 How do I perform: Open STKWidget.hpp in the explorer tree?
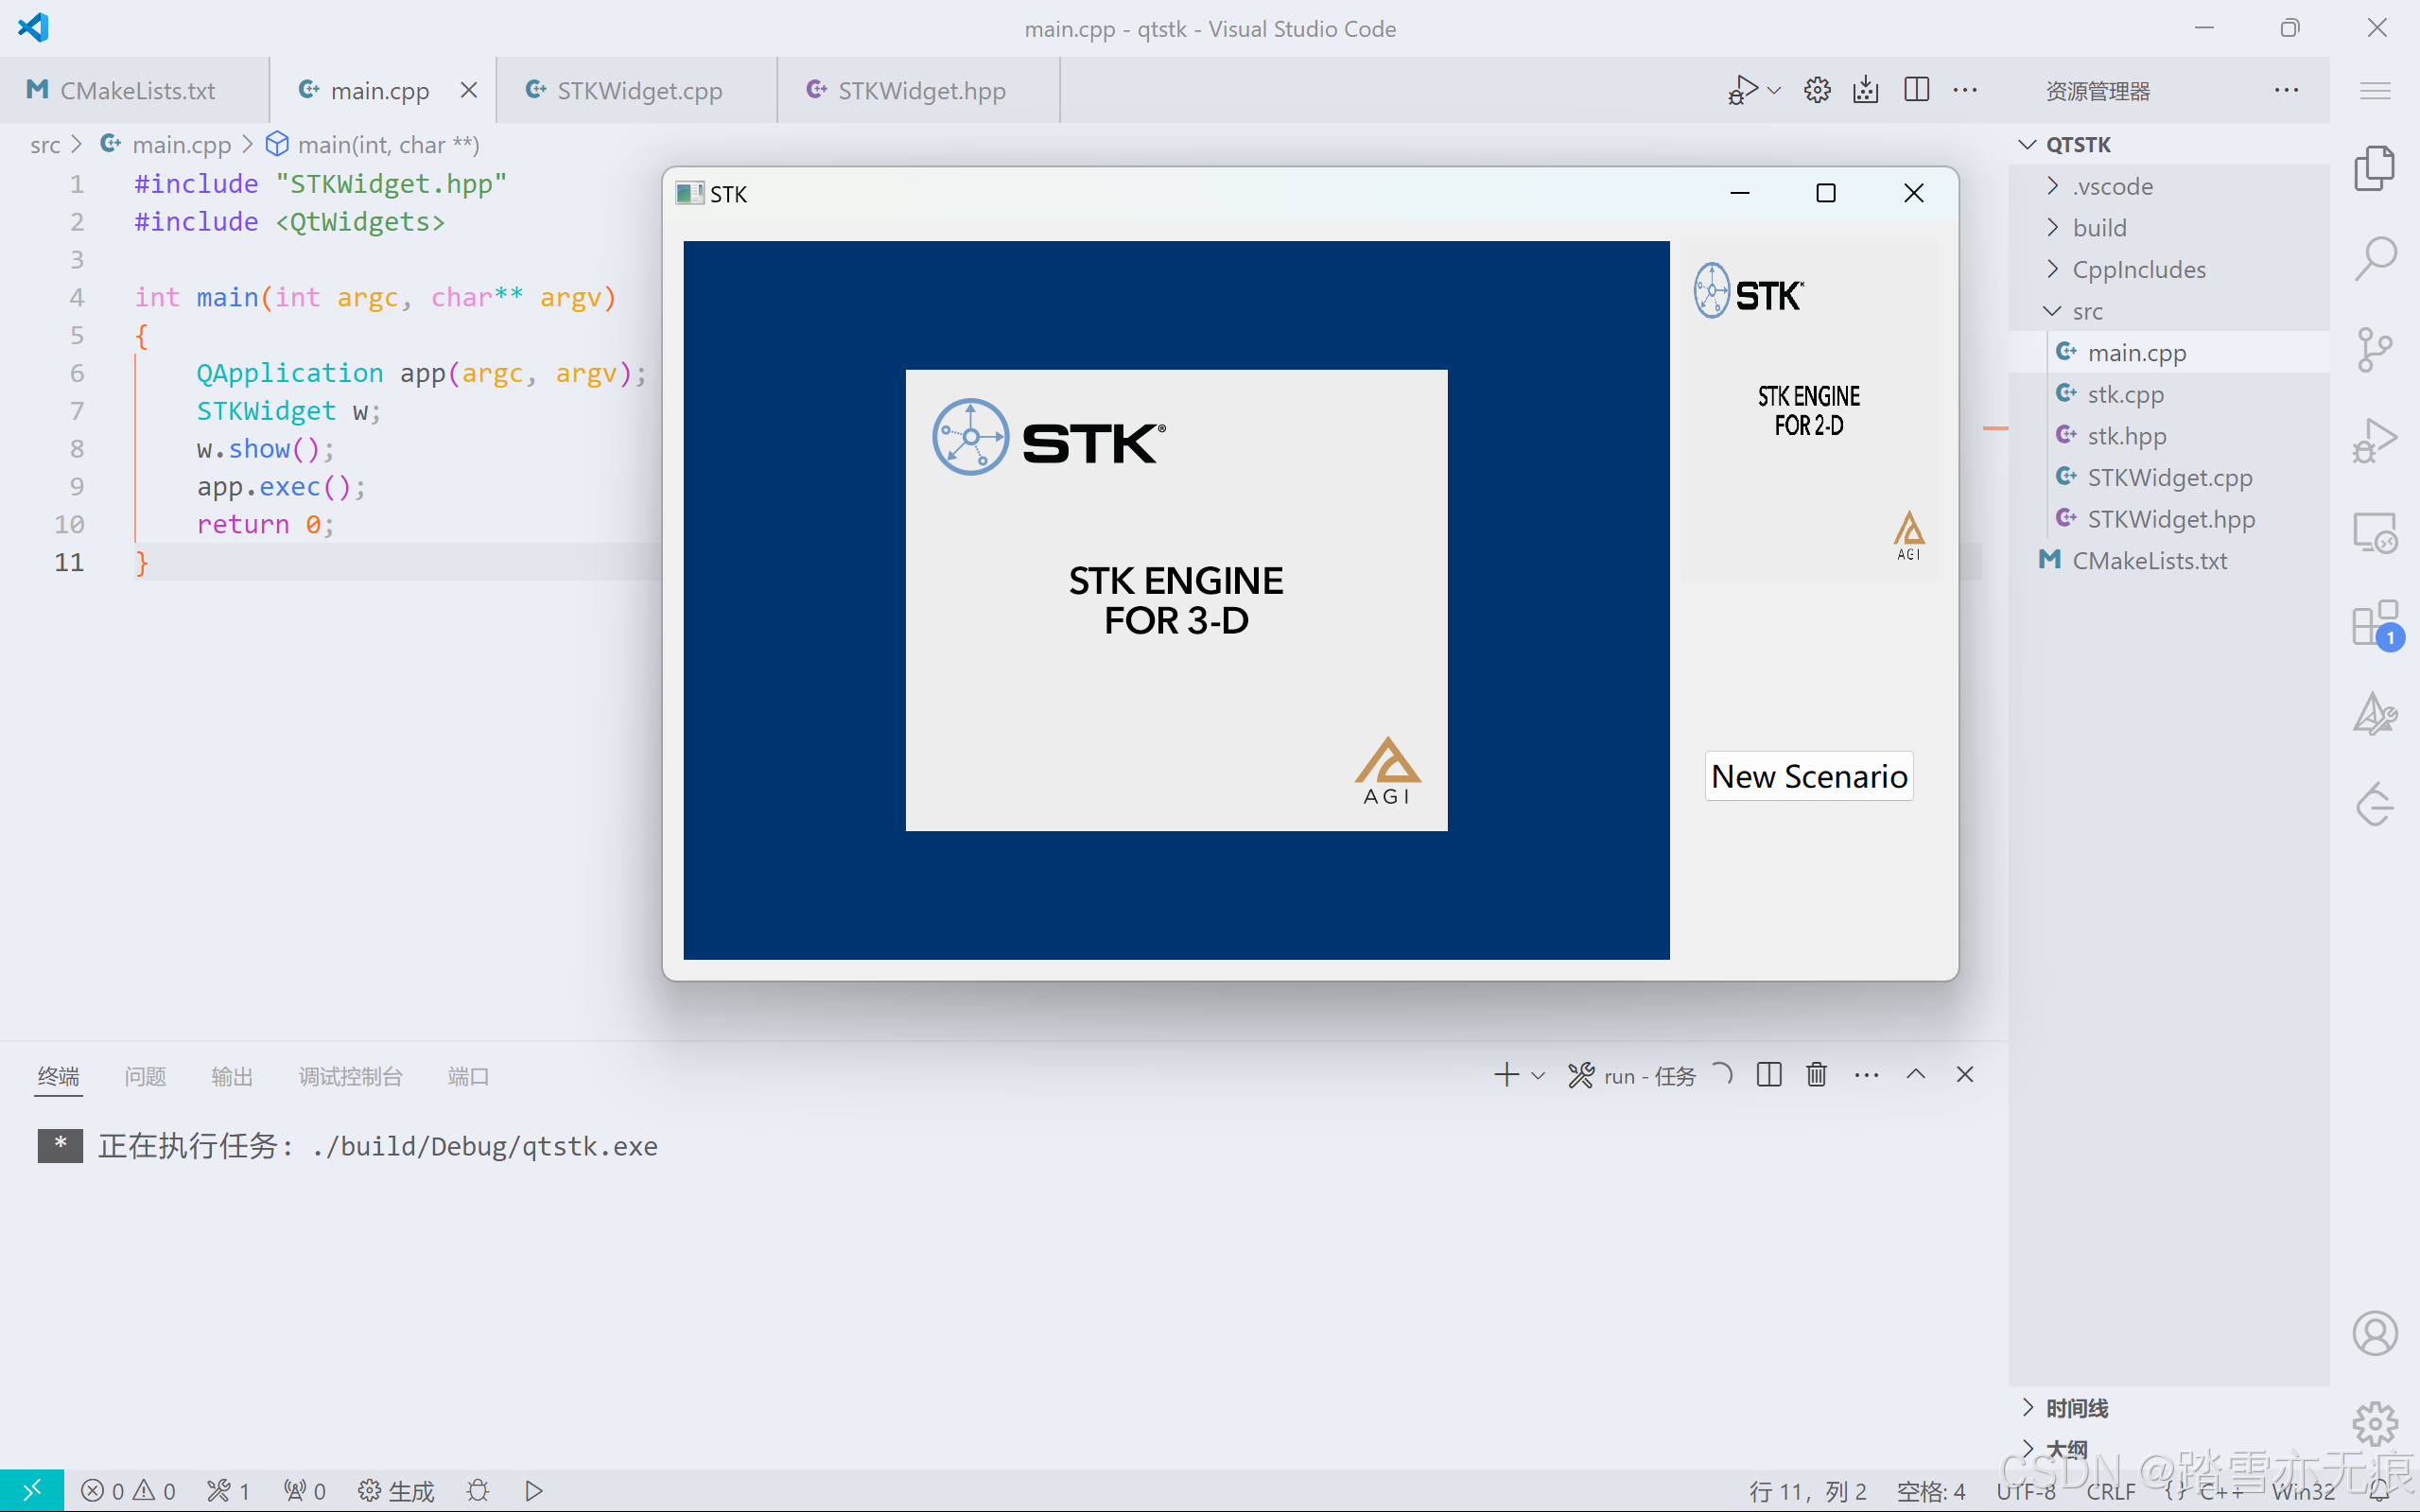tap(2168, 519)
